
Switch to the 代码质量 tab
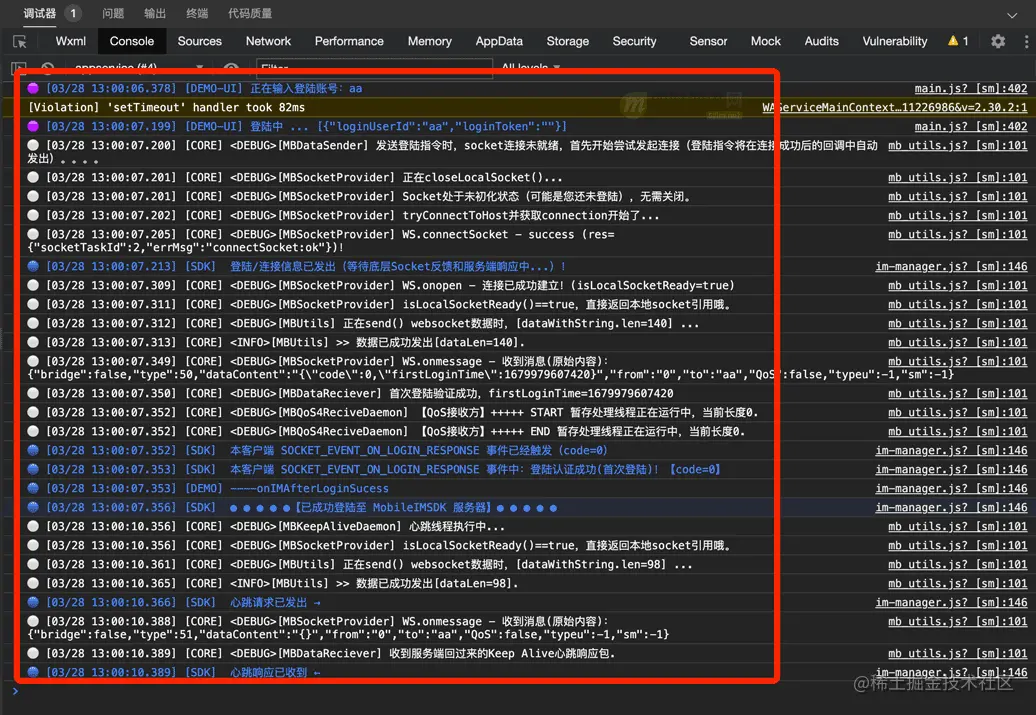click(x=250, y=13)
